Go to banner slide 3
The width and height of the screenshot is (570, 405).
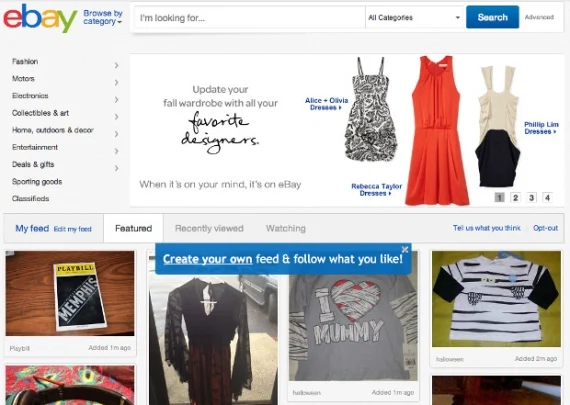tap(531, 197)
